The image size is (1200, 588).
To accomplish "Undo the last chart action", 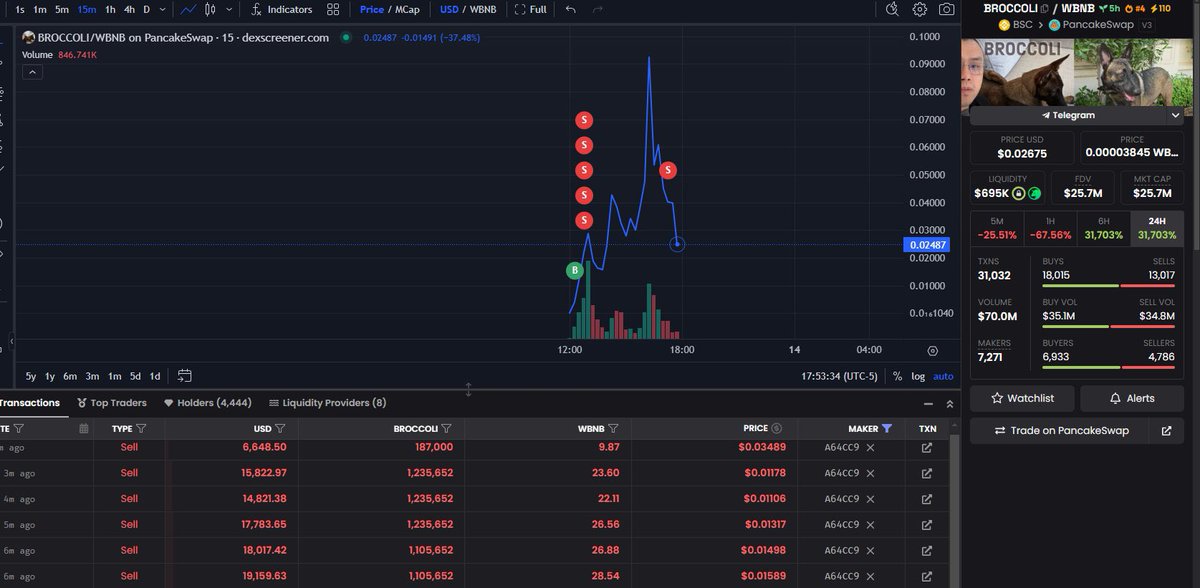I will tap(570, 9).
